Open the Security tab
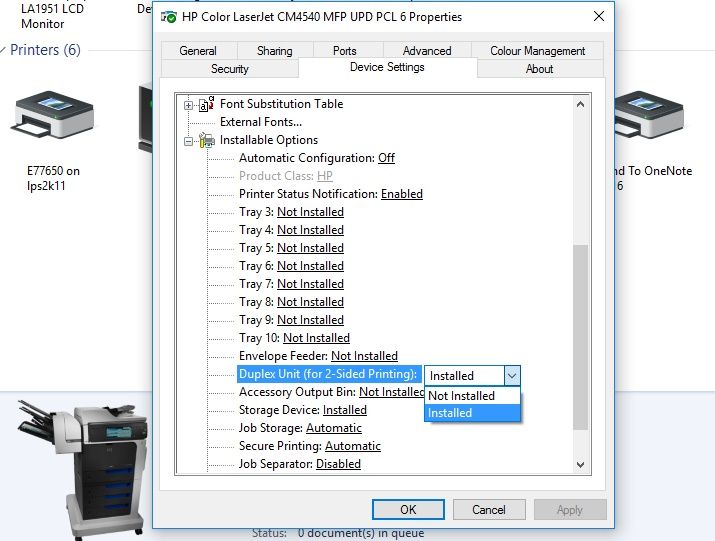715x541 pixels. tap(230, 69)
